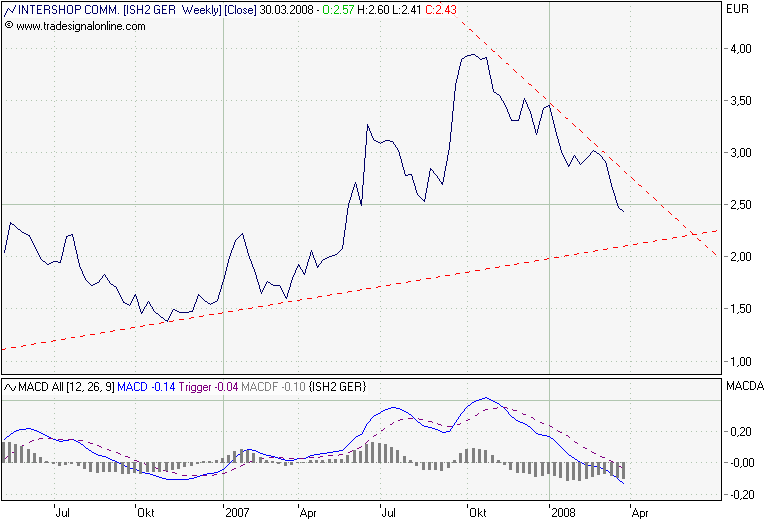Click the line chart icon before INTERSHOP COMM.
Viewport: 769px width, 520px height.
(x=10, y=10)
